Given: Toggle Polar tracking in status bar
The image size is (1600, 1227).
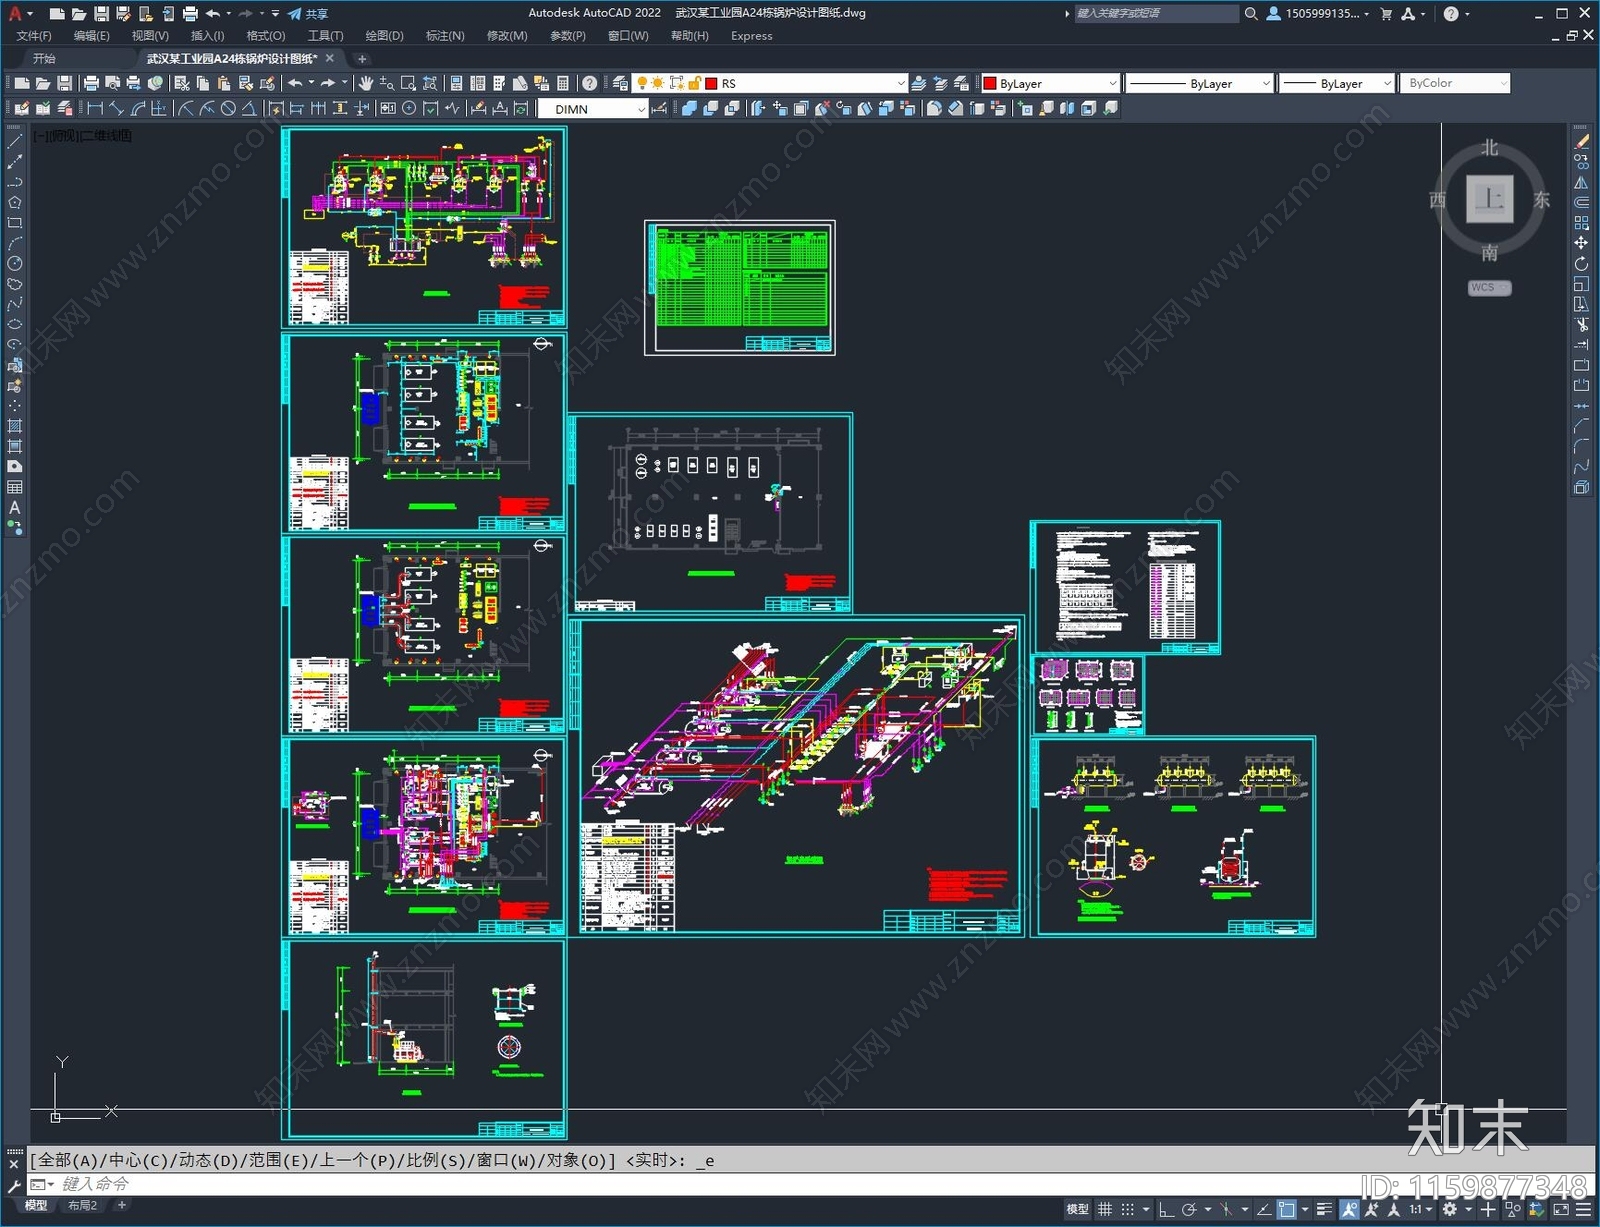Looking at the screenshot, I should pyautogui.click(x=1188, y=1209).
